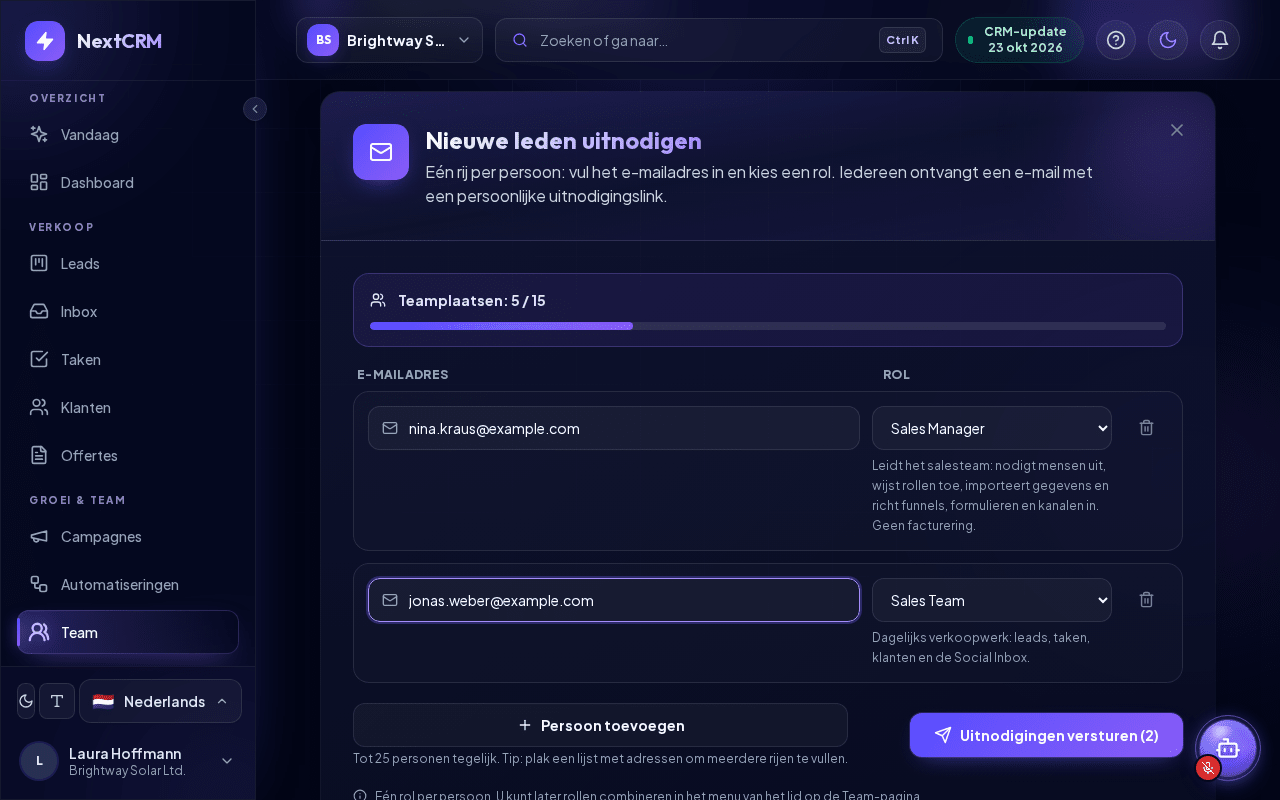The width and height of the screenshot is (1280, 800).
Task: Close the invite members dialog
Action: pyautogui.click(x=1177, y=130)
